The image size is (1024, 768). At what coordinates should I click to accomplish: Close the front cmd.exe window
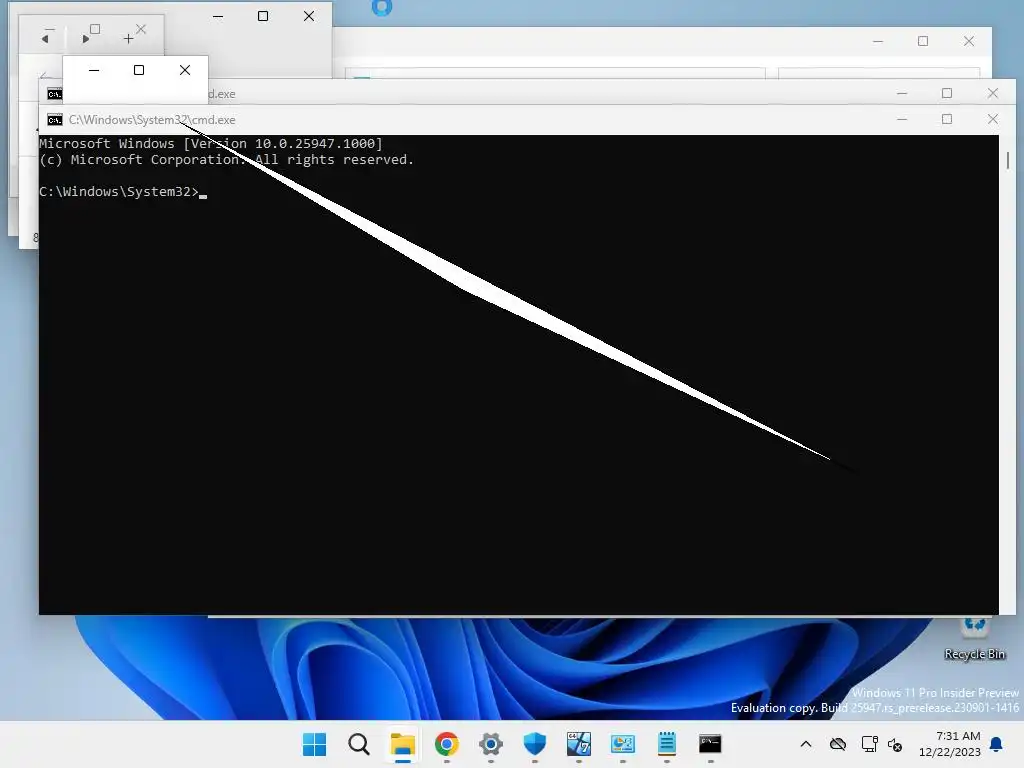click(x=993, y=119)
